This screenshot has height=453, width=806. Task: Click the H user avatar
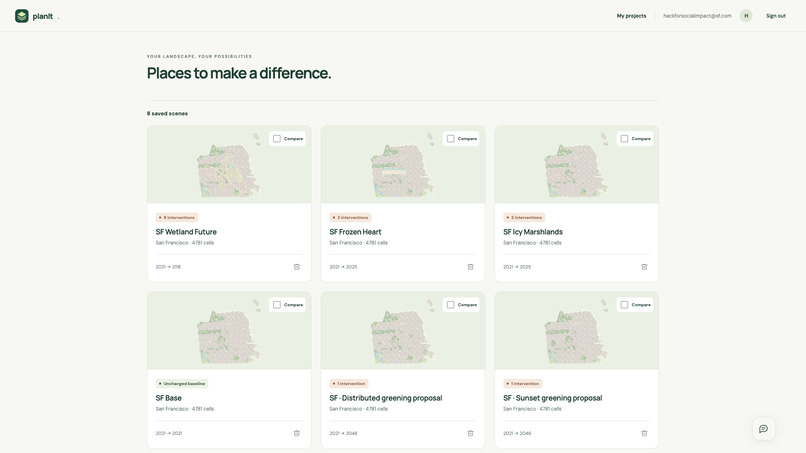click(x=746, y=16)
